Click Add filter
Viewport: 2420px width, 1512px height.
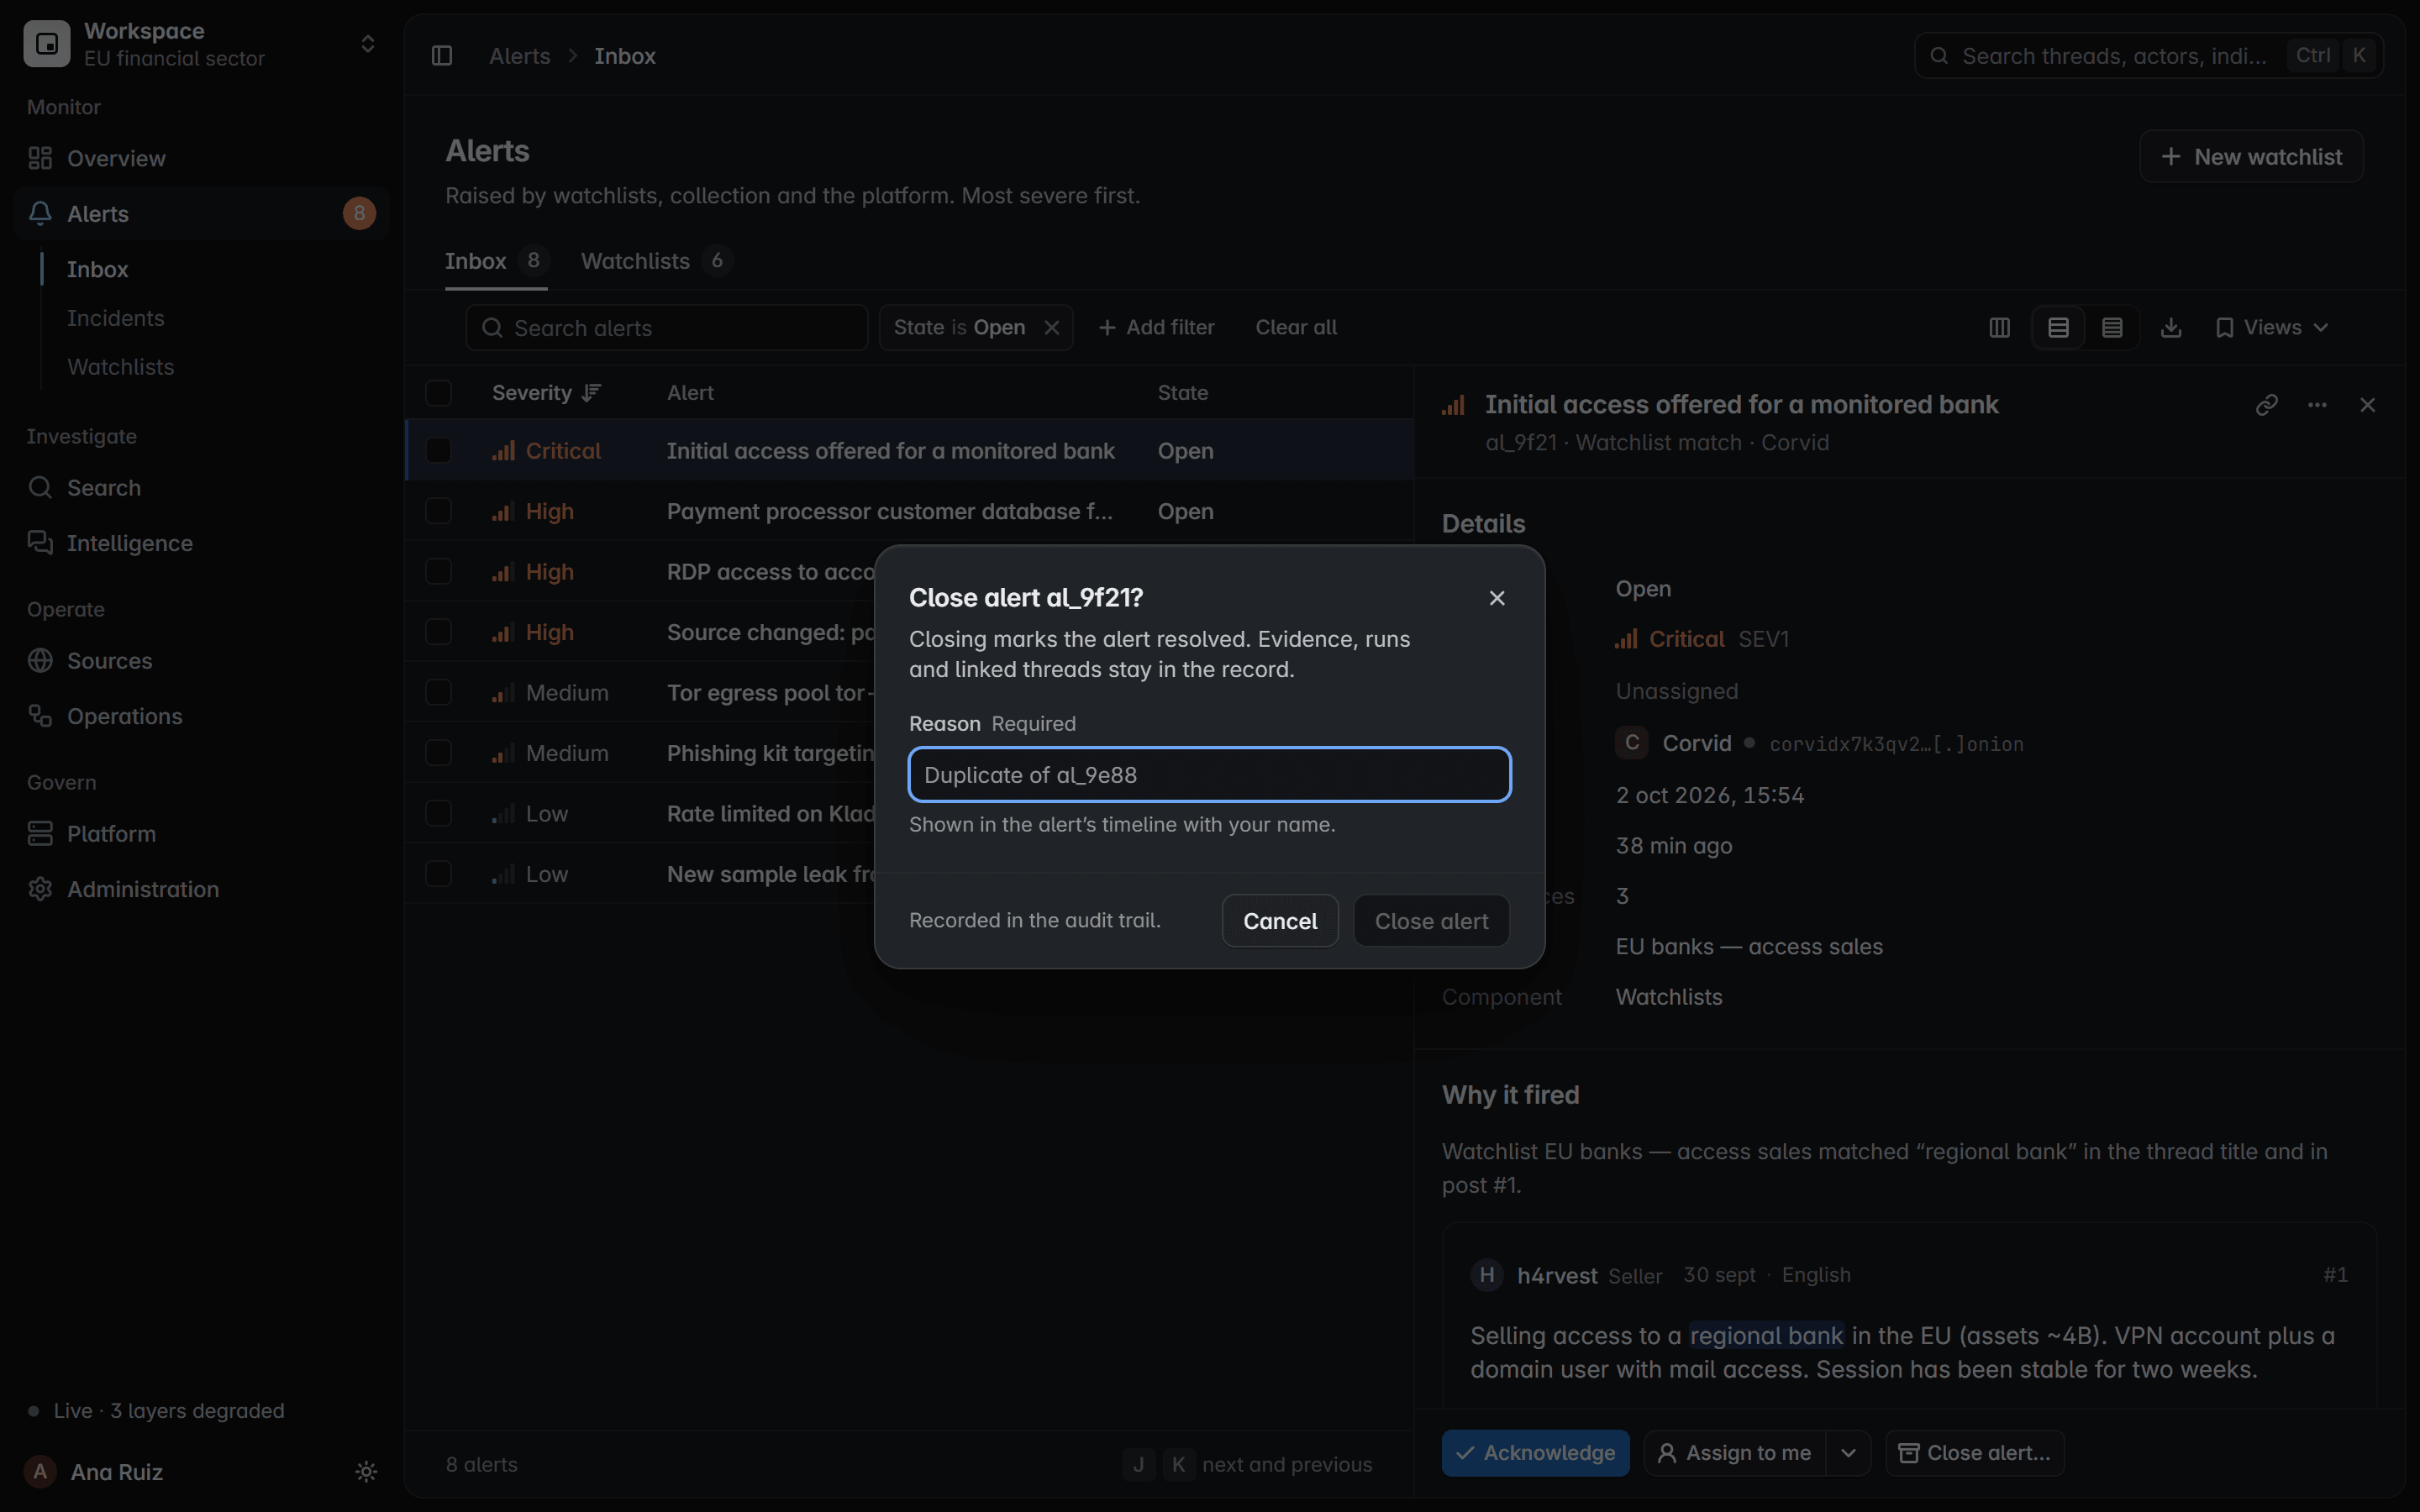click(1156, 328)
